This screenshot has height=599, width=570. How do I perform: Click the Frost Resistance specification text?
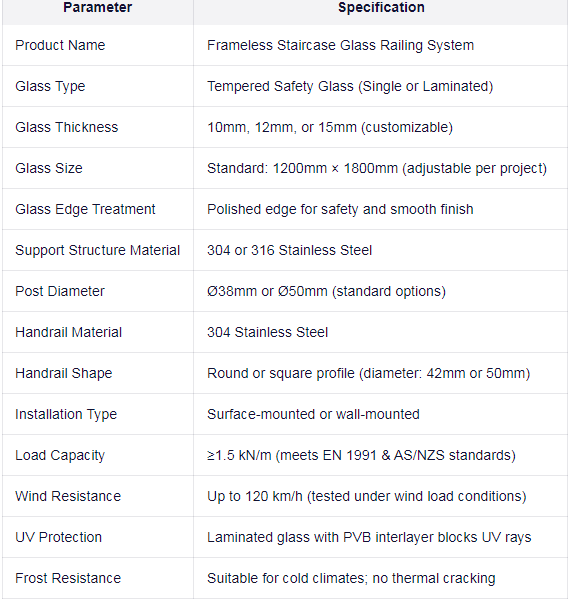point(351,578)
